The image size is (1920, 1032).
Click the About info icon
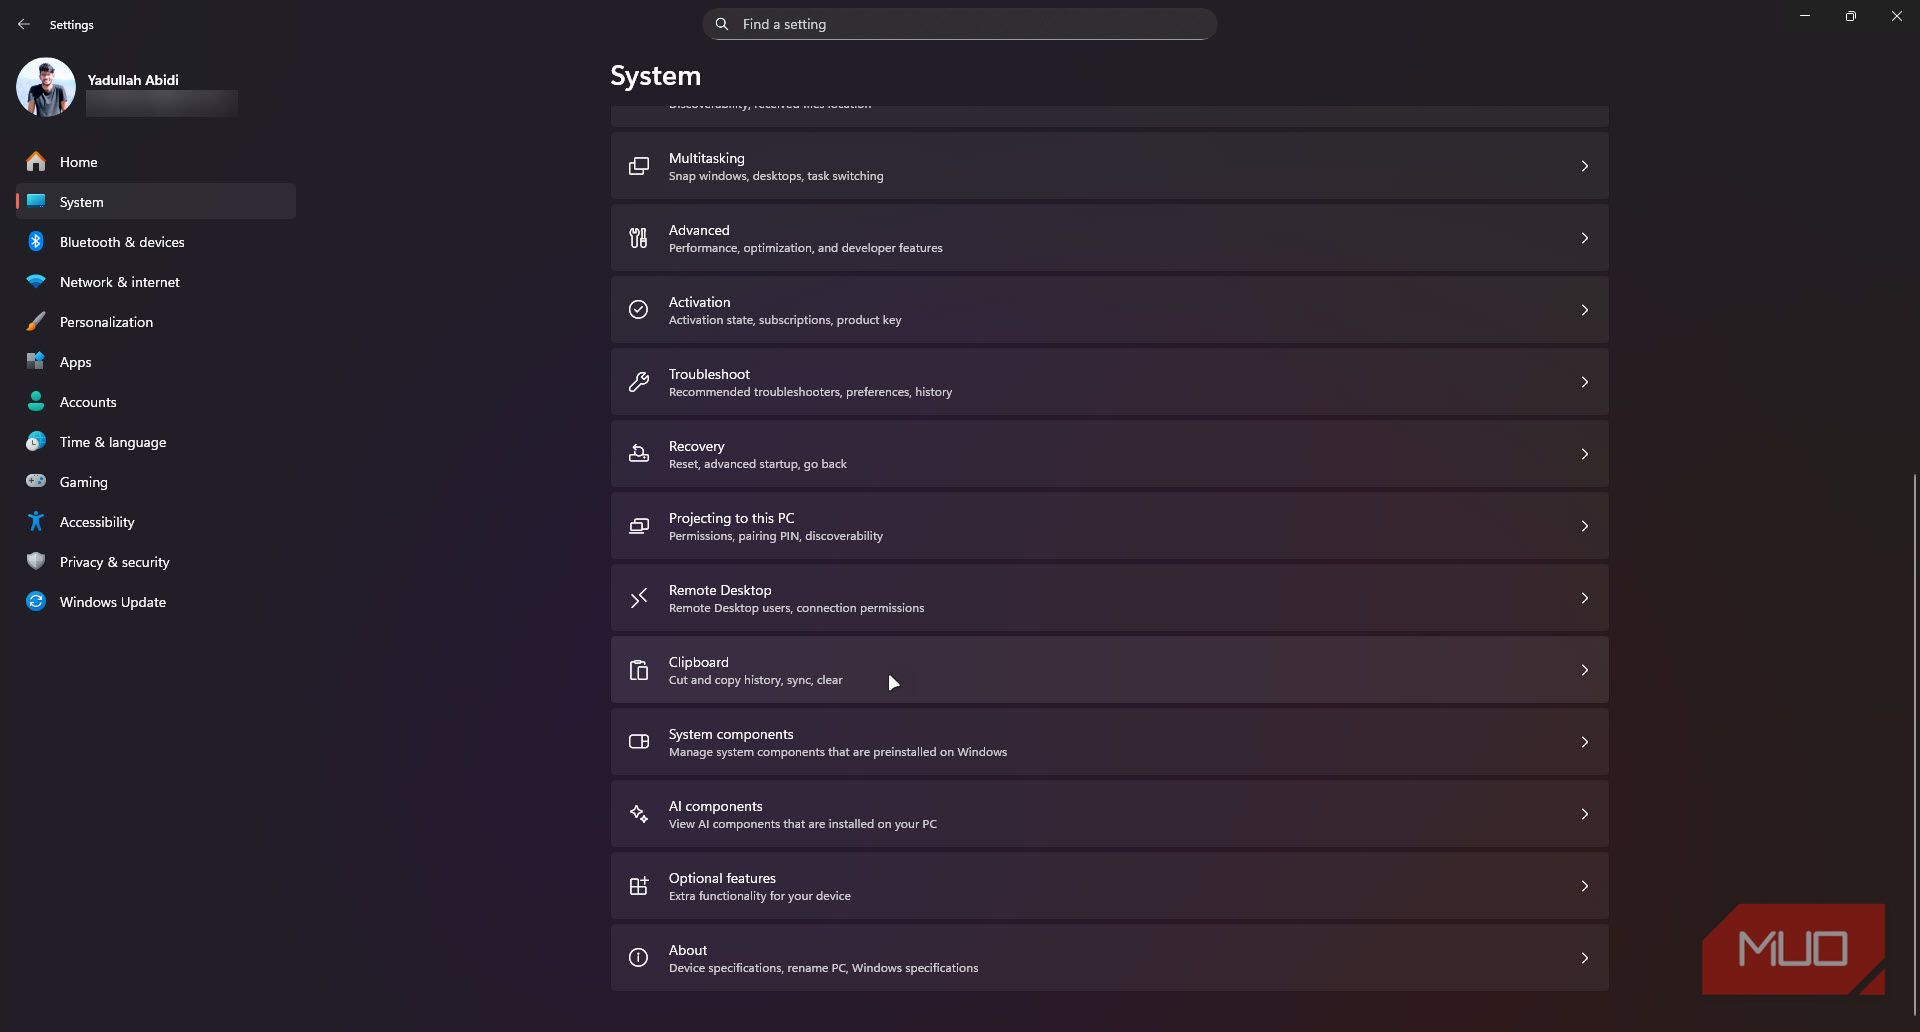point(638,958)
